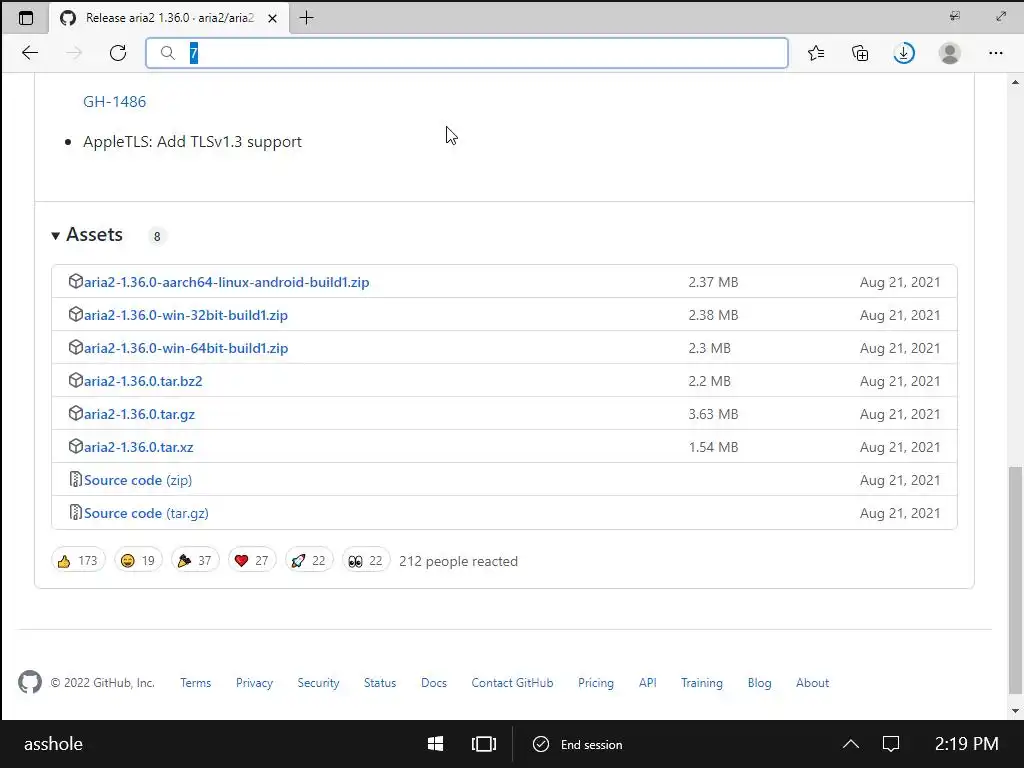Click the 2.37 MB size of android zip
Viewport: 1024px width, 768px height.
click(713, 282)
